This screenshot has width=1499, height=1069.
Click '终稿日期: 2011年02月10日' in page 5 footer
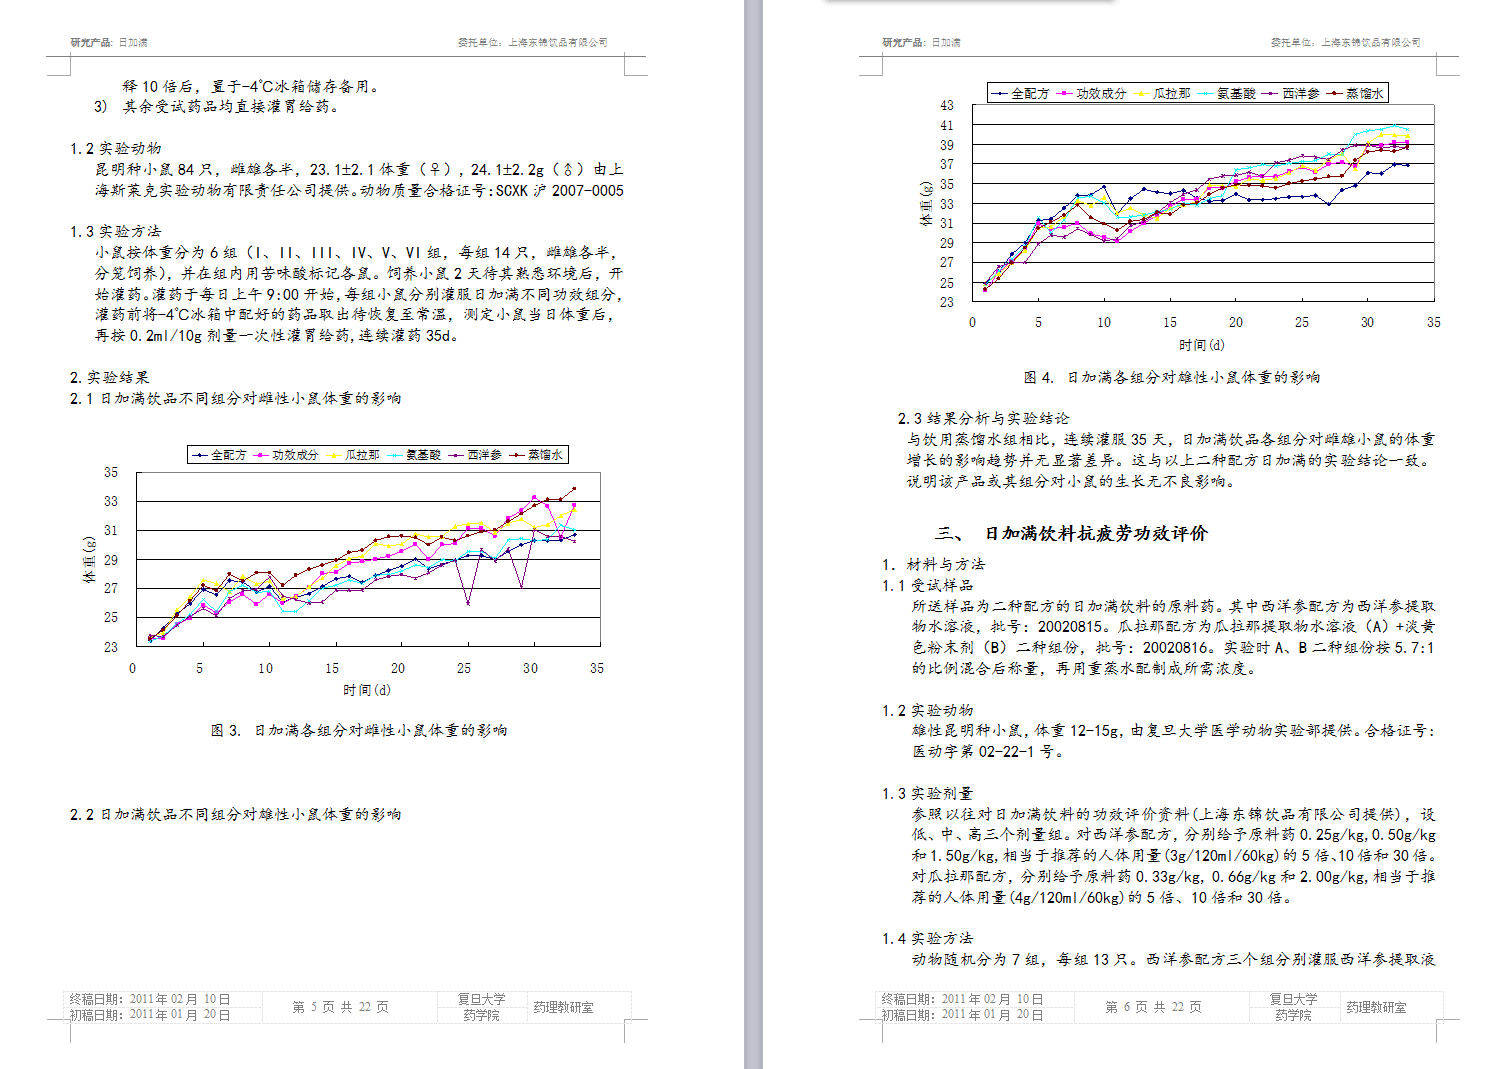click(x=150, y=999)
